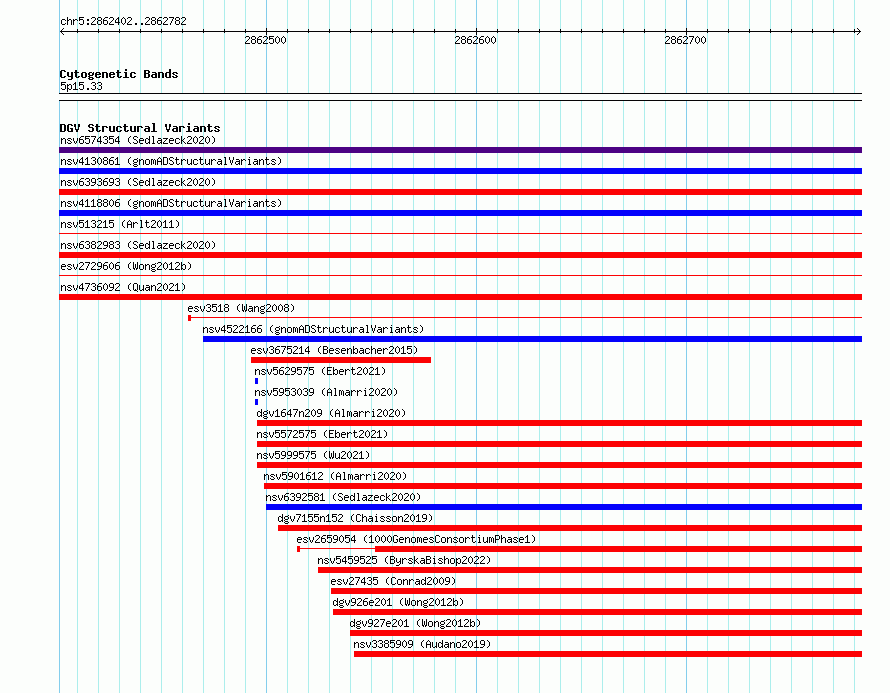Select dgv927e201 (Wong2012b) label
This screenshot has height=693, width=890.
coord(415,623)
